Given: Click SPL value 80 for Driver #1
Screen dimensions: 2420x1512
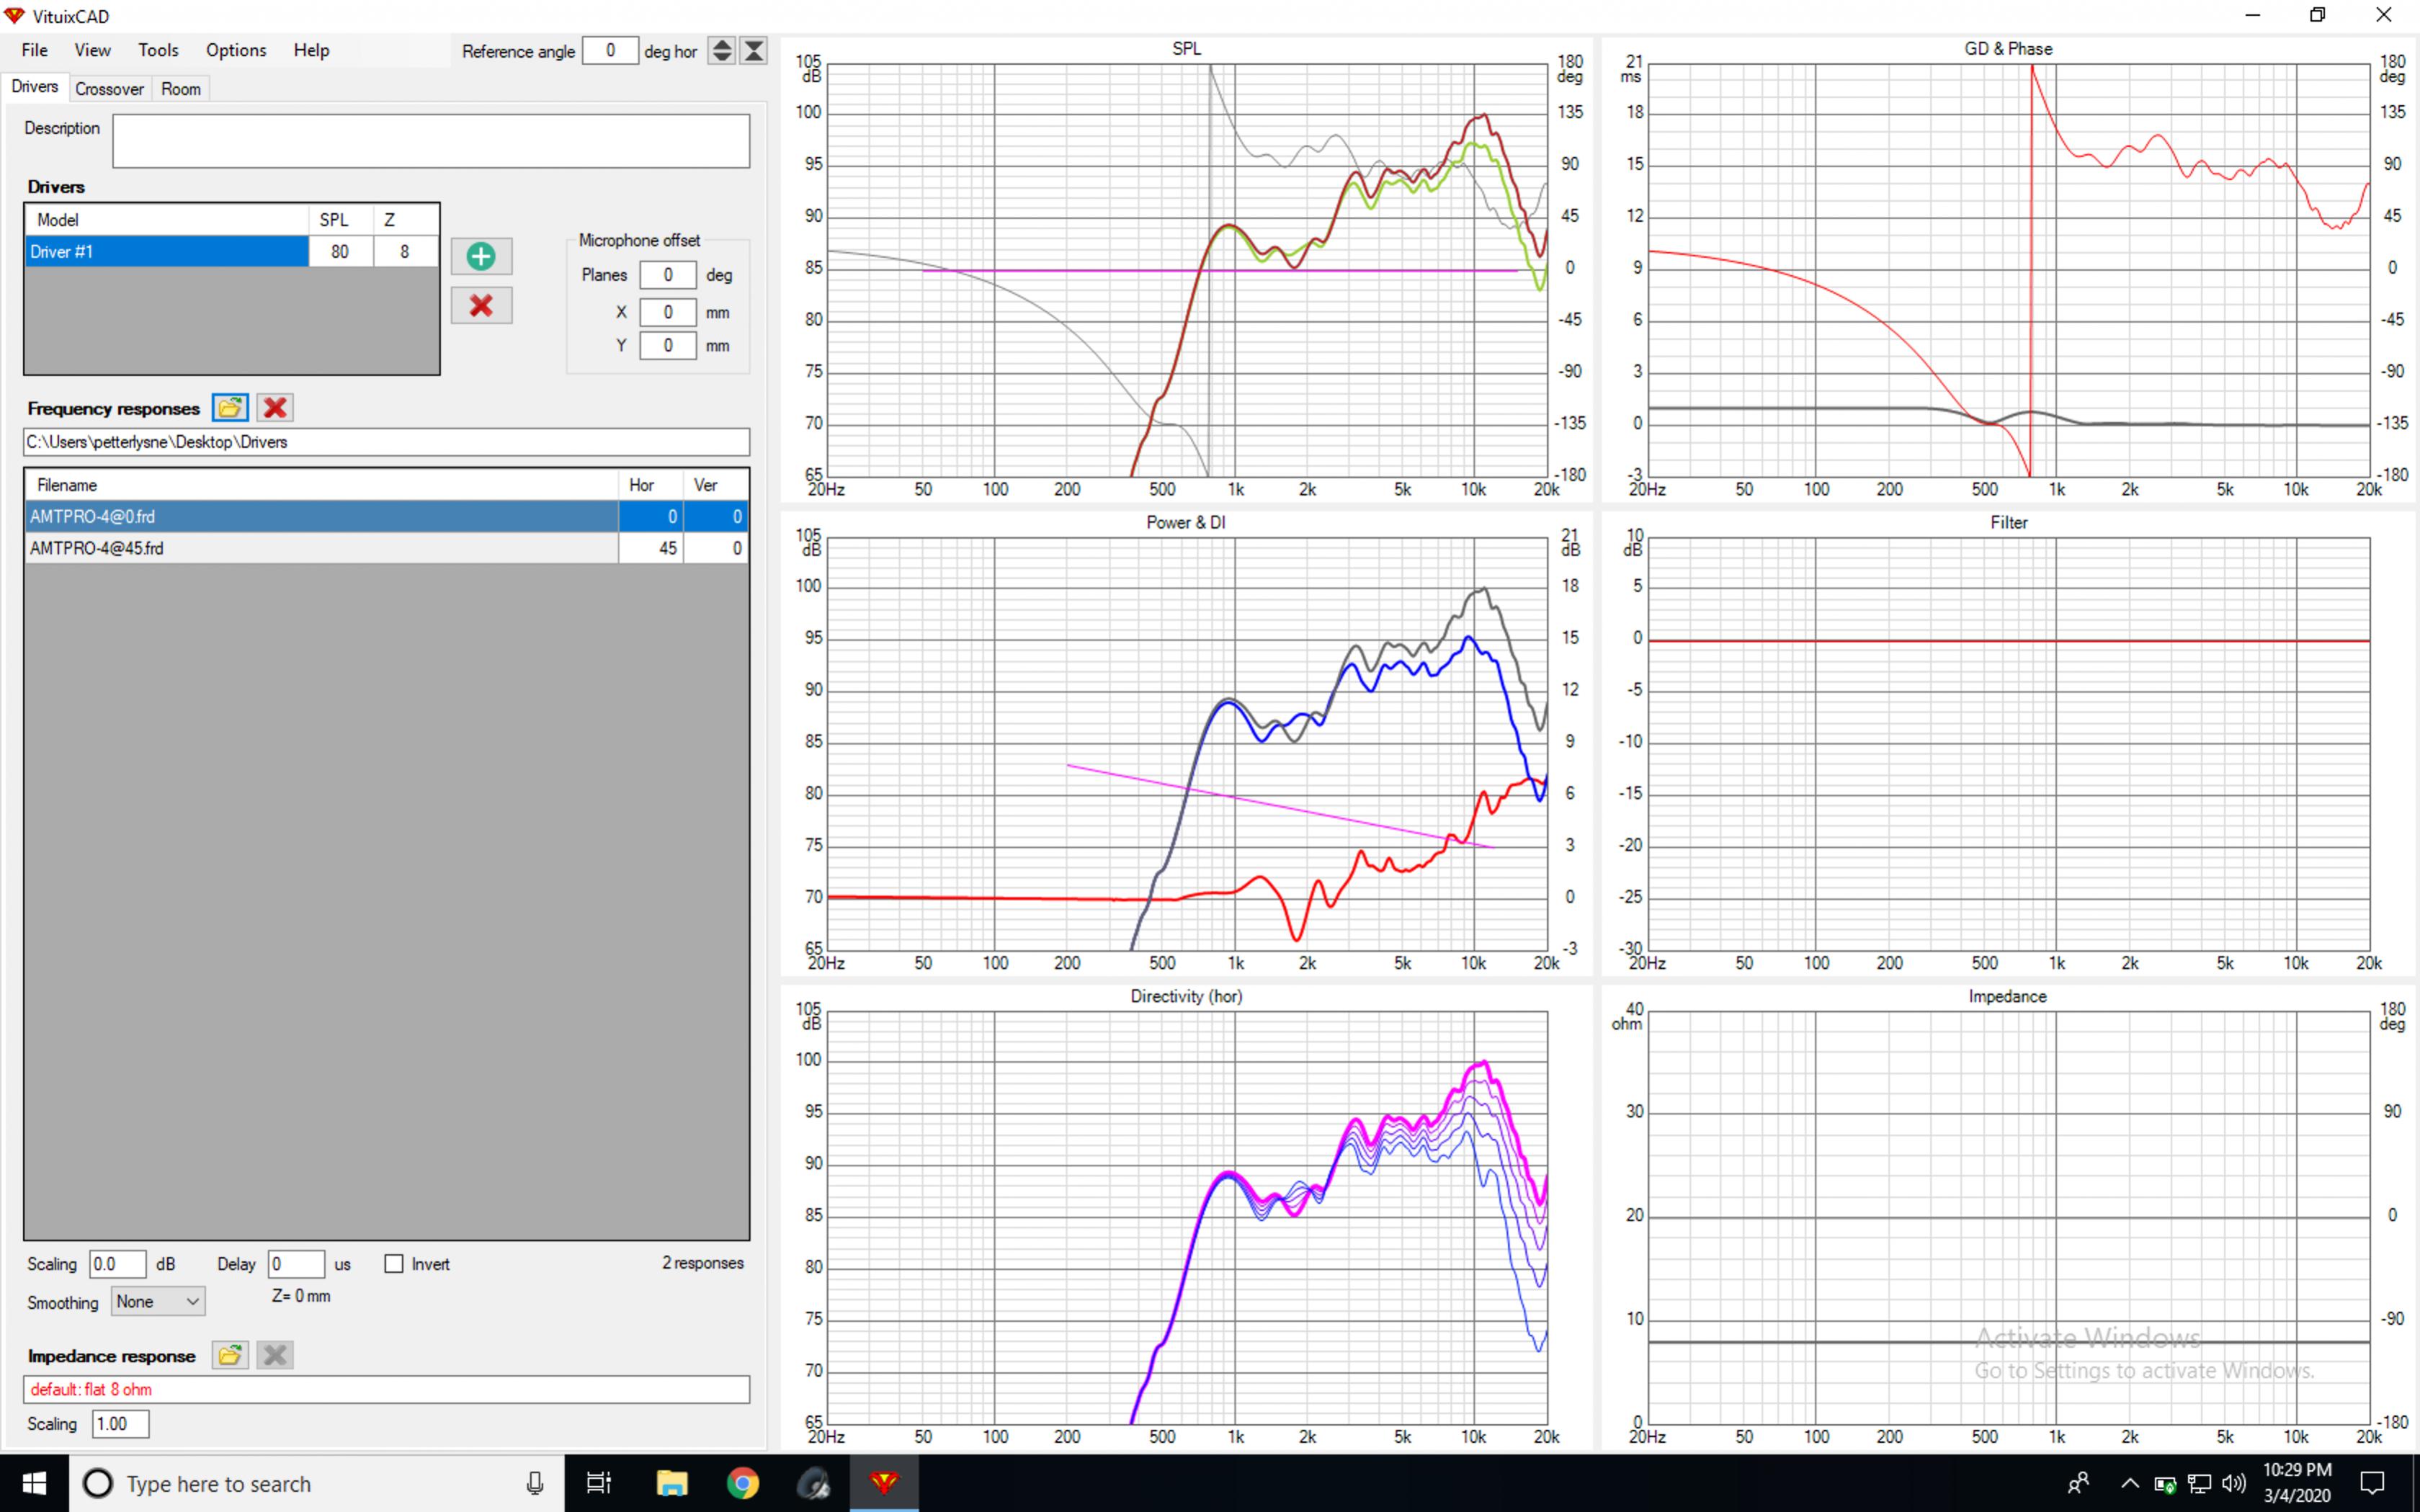Looking at the screenshot, I should tap(341, 252).
